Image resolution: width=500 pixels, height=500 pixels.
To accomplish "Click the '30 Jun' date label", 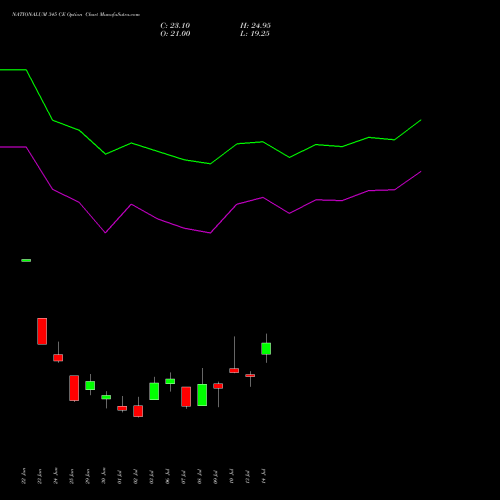I will [103, 476].
